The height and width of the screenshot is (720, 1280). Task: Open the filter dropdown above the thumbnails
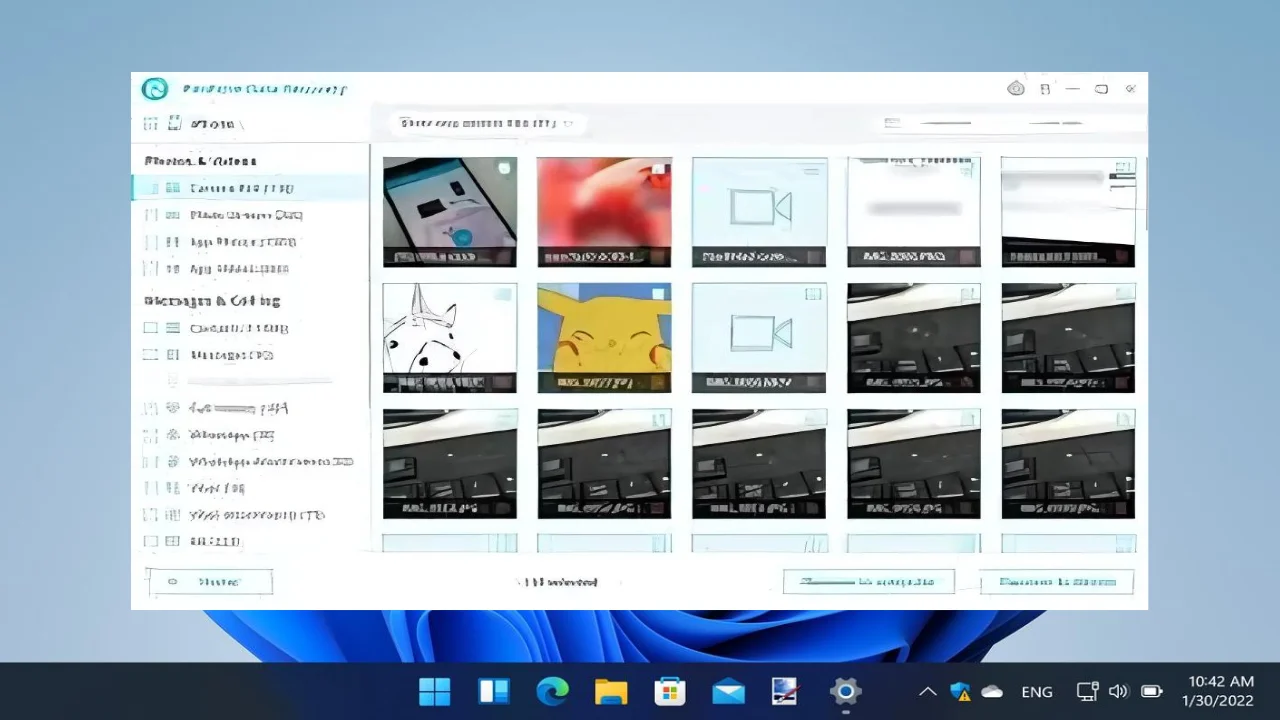487,123
